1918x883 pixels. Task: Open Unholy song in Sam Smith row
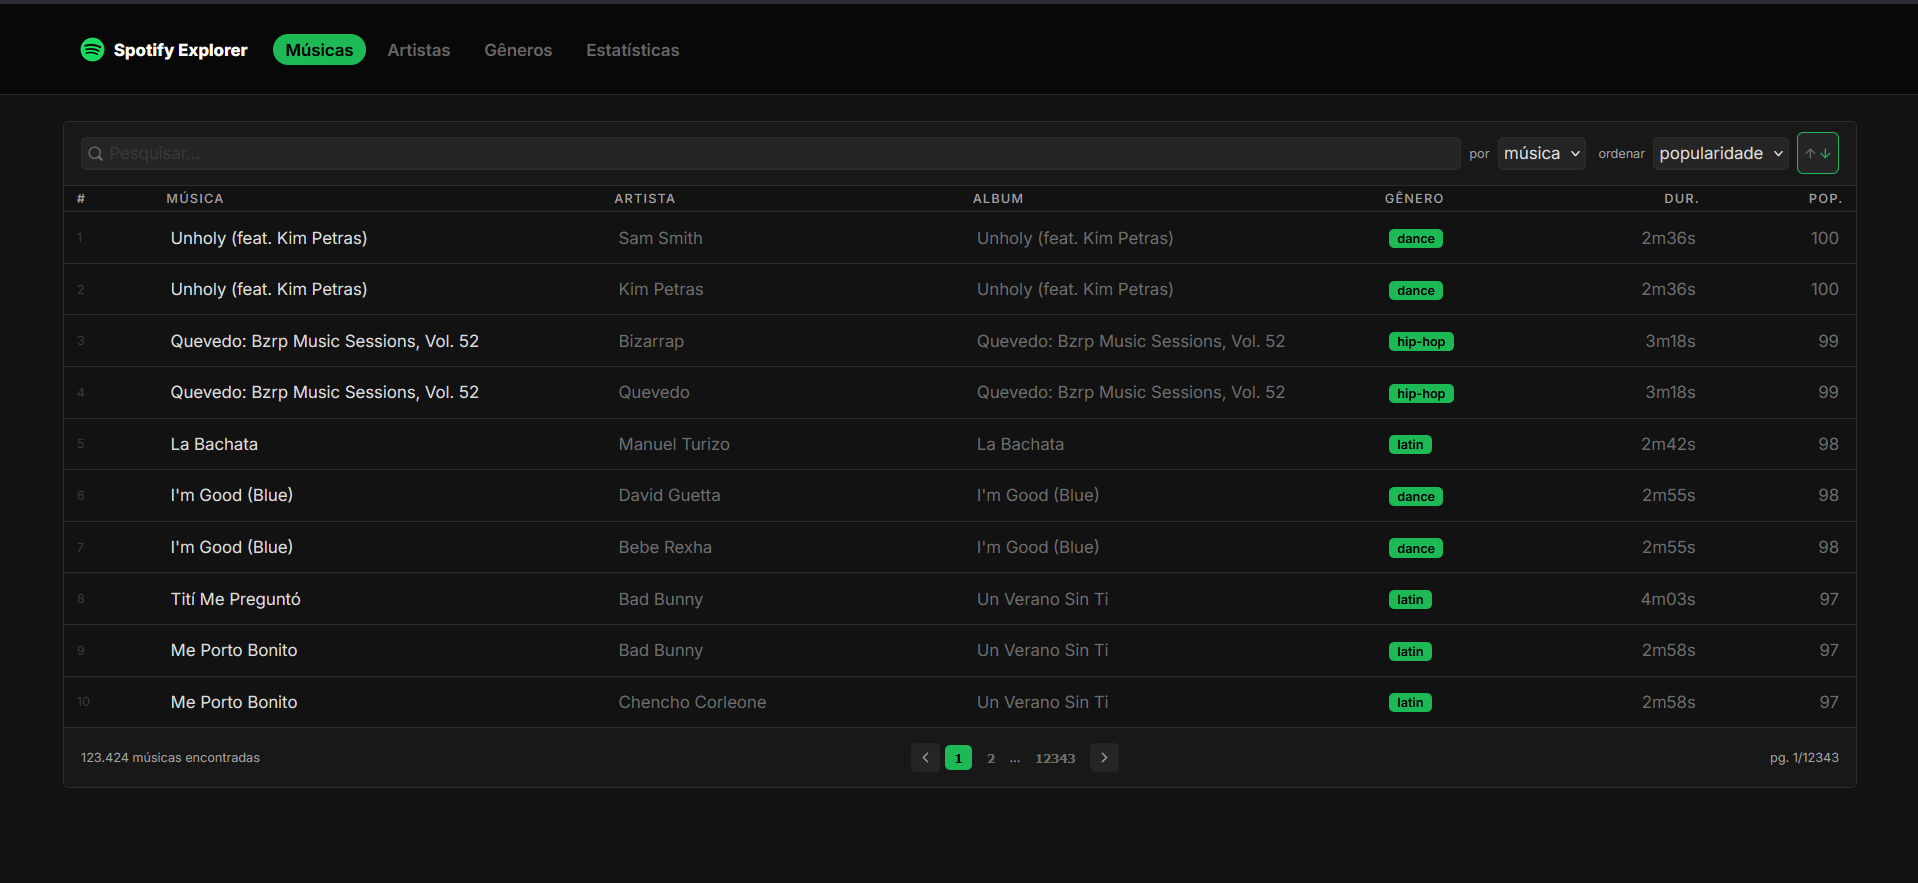coord(269,238)
